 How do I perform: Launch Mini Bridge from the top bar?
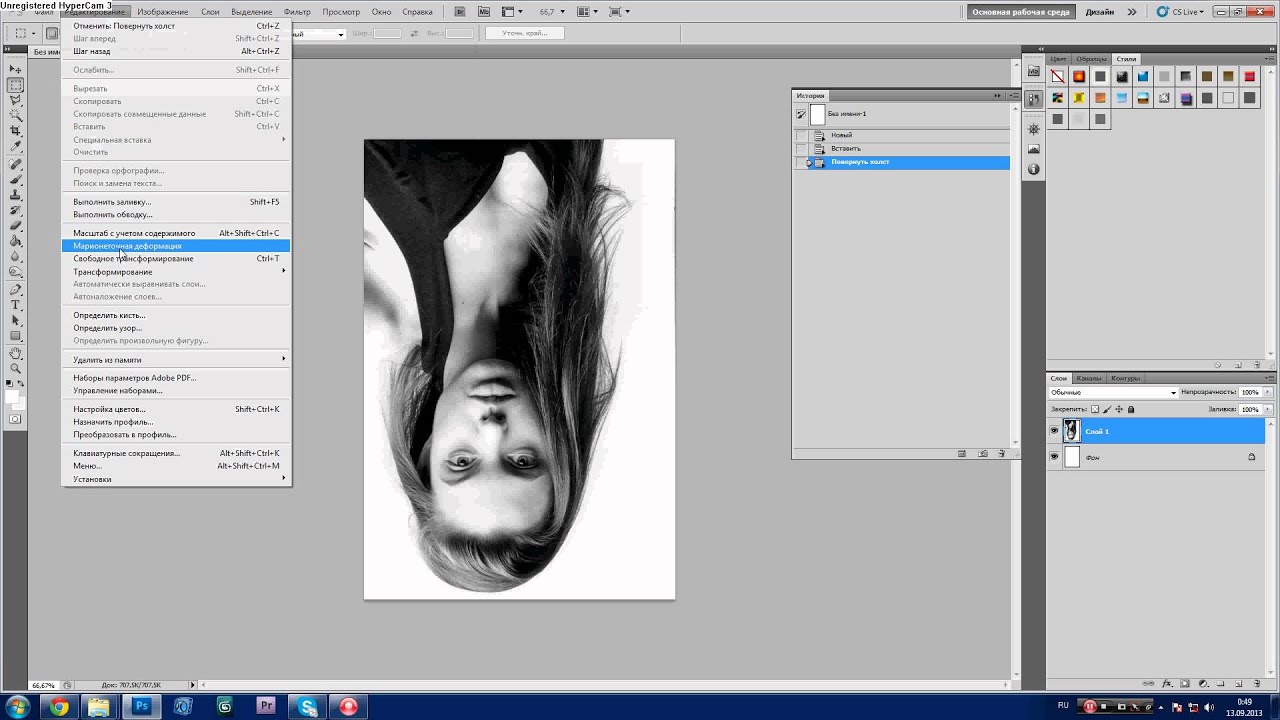(483, 12)
